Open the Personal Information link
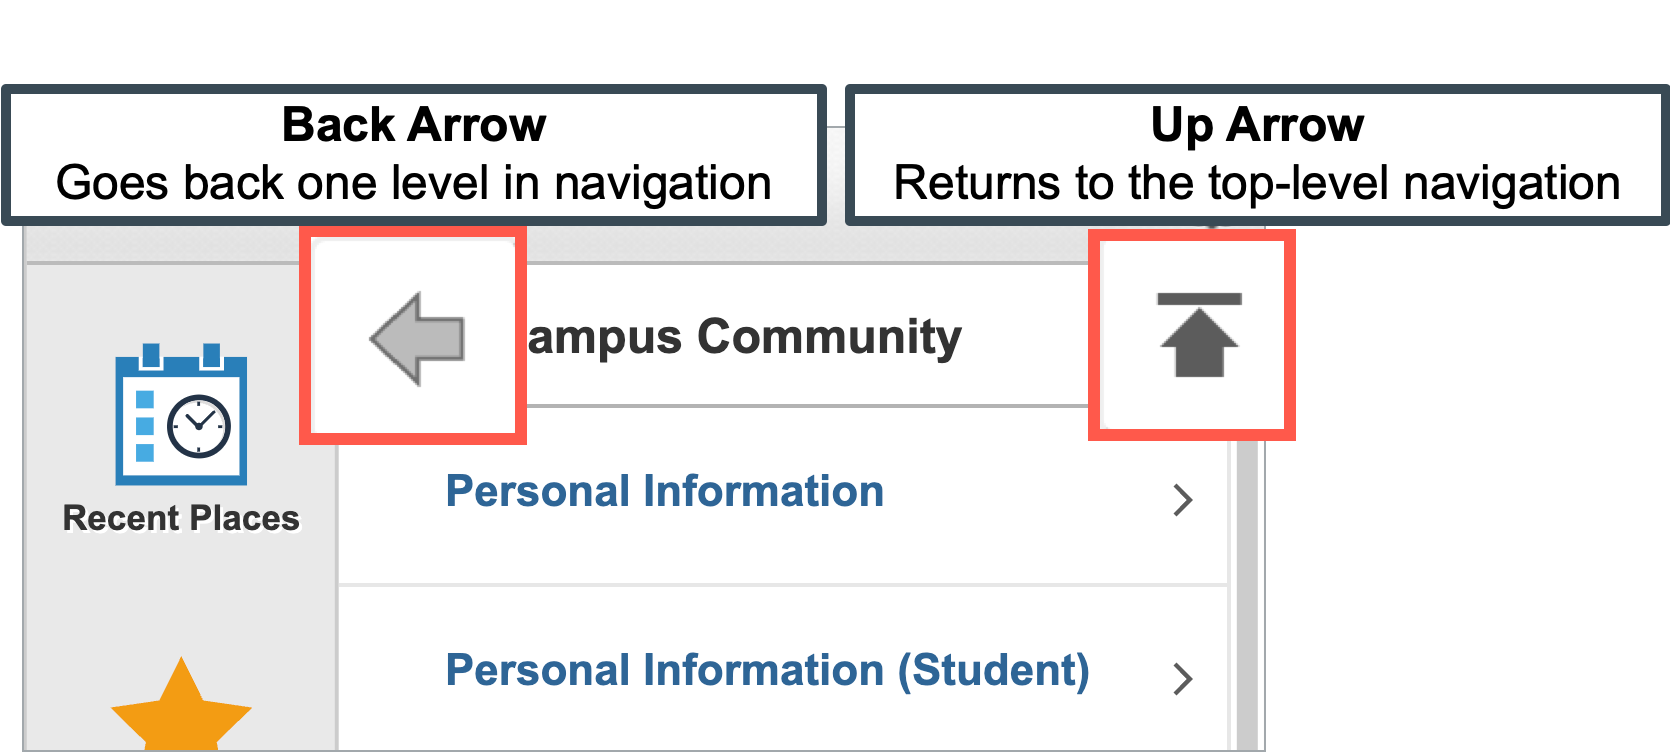1670x752 pixels. click(x=664, y=491)
